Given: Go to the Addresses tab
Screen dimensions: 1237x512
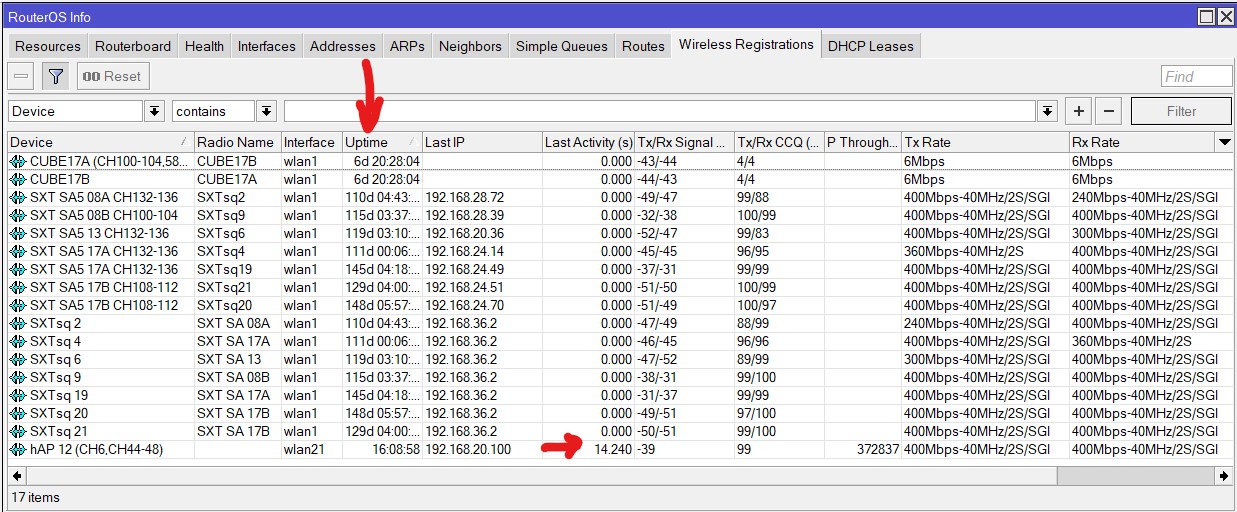Looking at the screenshot, I should [343, 46].
